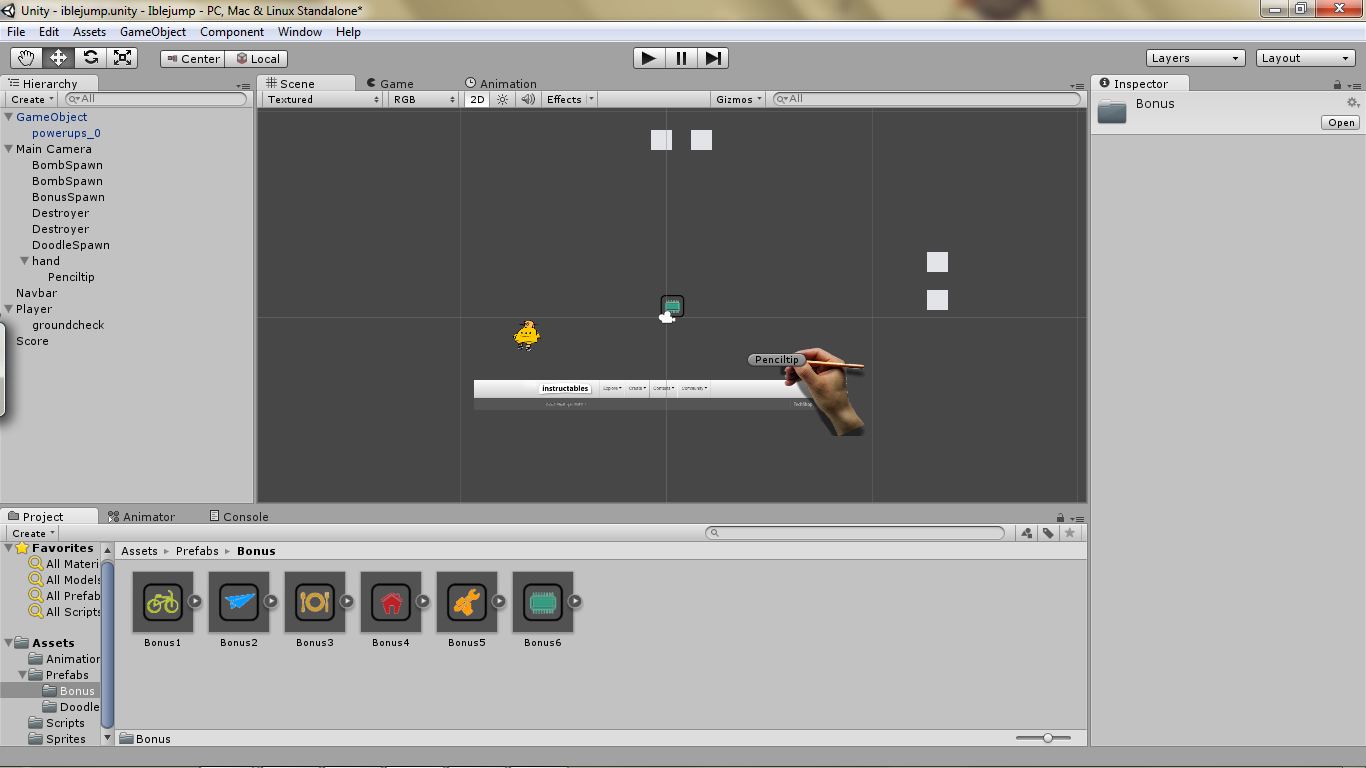Select the Move tool in the toolbar
Screen dimensions: 1366x768
pos(58,58)
